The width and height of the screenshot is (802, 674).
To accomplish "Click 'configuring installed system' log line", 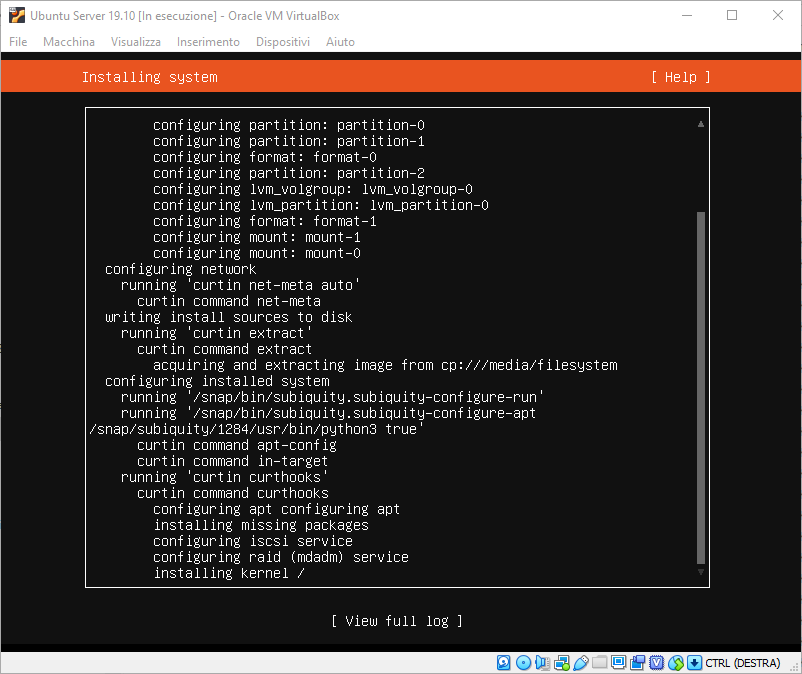I will point(217,381).
